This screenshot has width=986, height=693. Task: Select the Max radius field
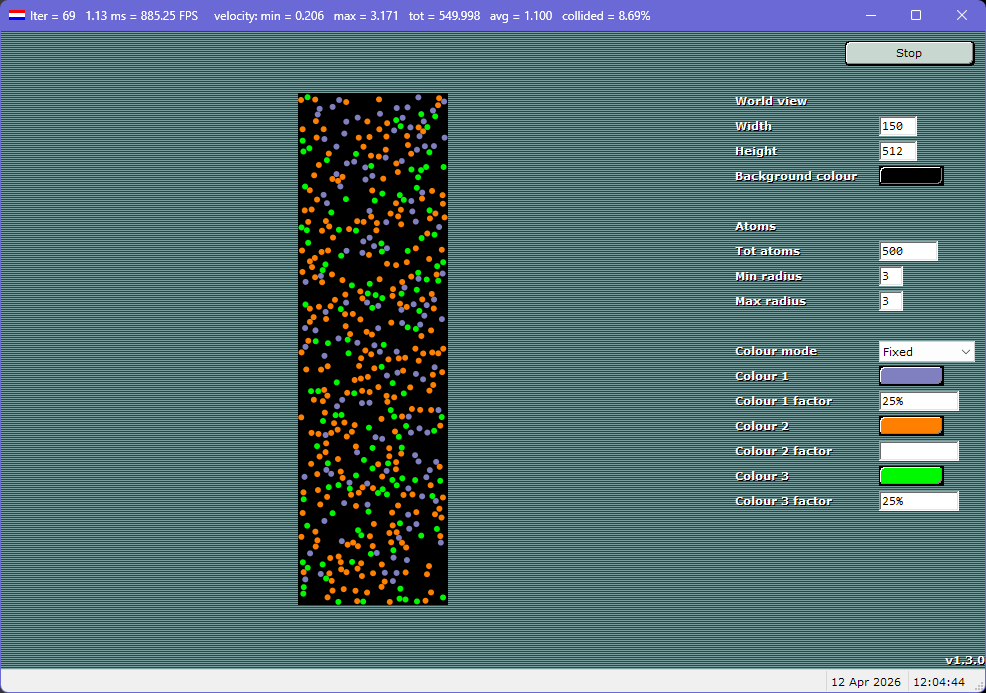[891, 301]
